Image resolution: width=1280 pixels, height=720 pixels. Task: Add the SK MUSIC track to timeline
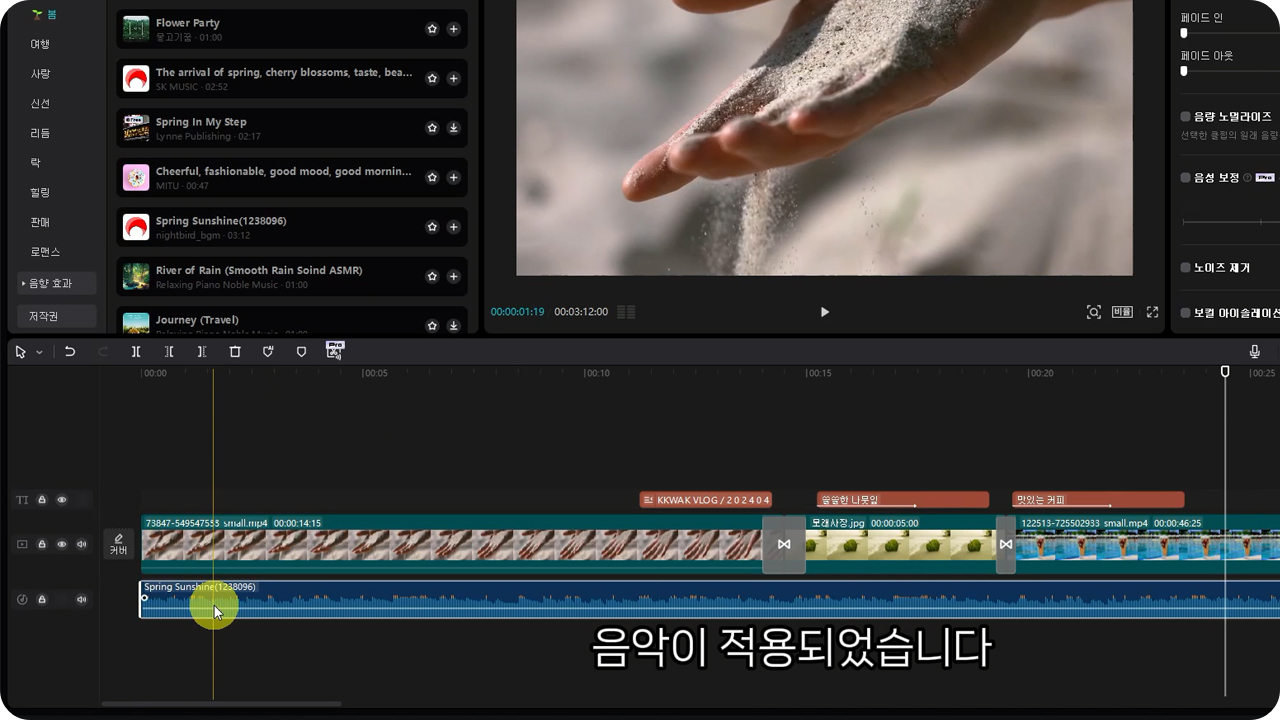[x=453, y=78]
